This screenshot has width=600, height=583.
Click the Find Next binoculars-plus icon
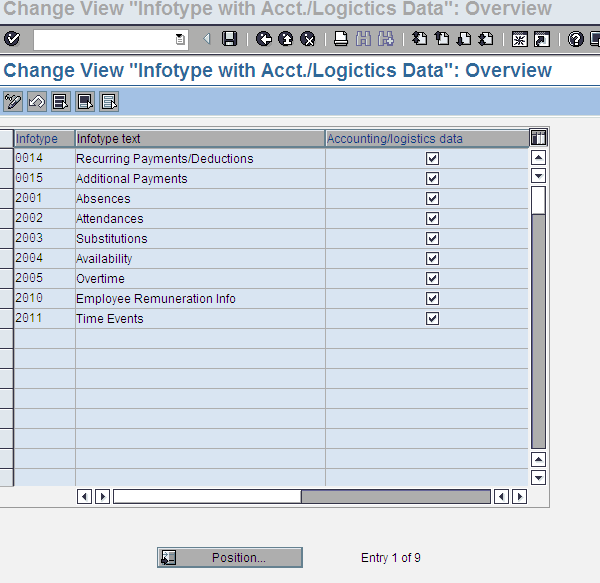386,39
